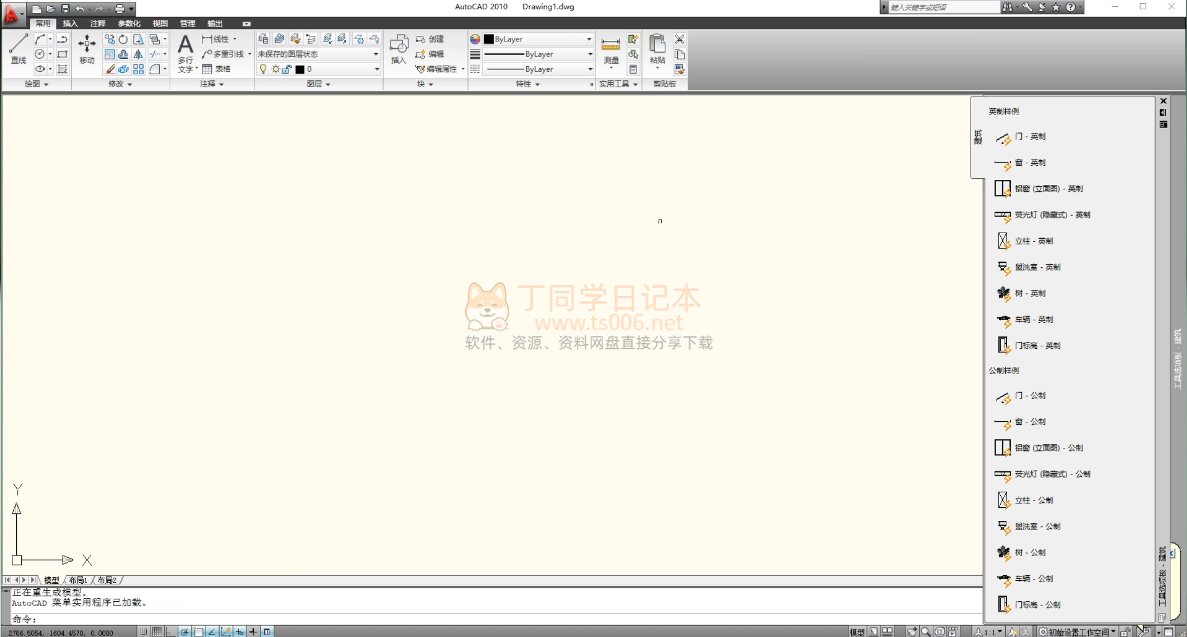1187x637 pixels.
Task: Select the 直线 (Line) tool
Action: click(x=18, y=48)
